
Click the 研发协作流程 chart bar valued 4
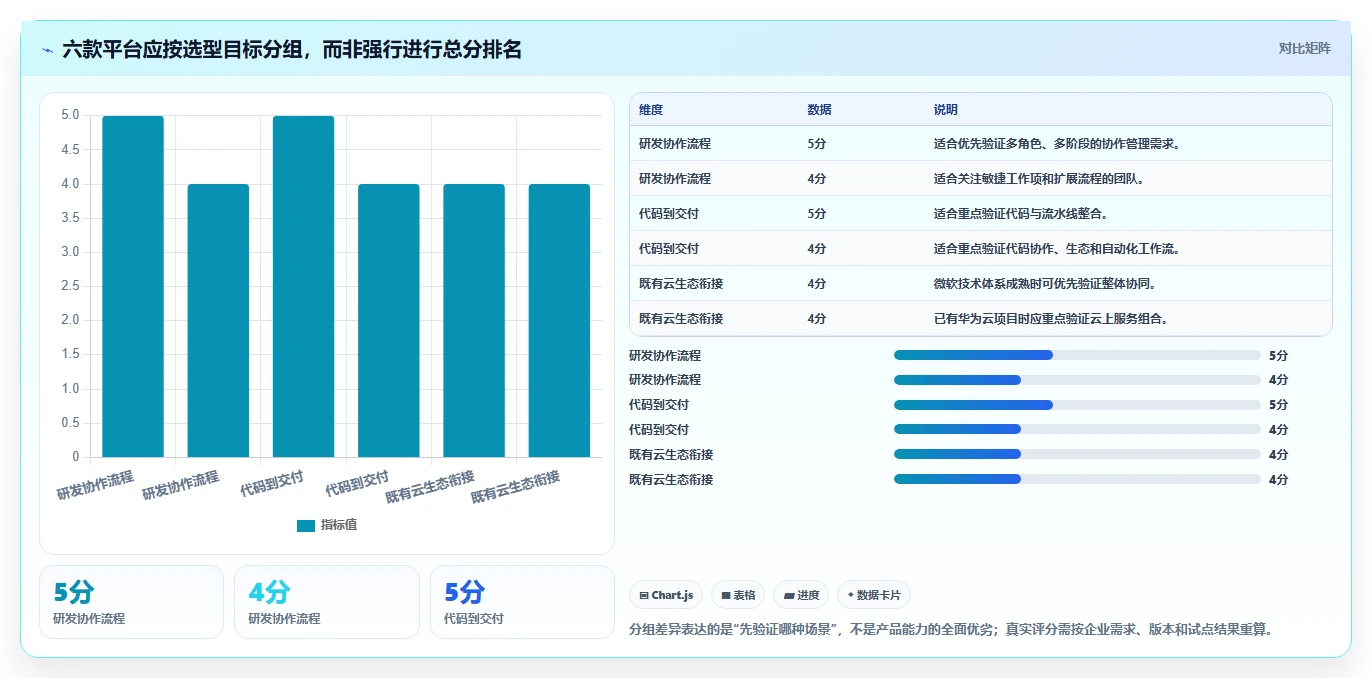click(218, 320)
